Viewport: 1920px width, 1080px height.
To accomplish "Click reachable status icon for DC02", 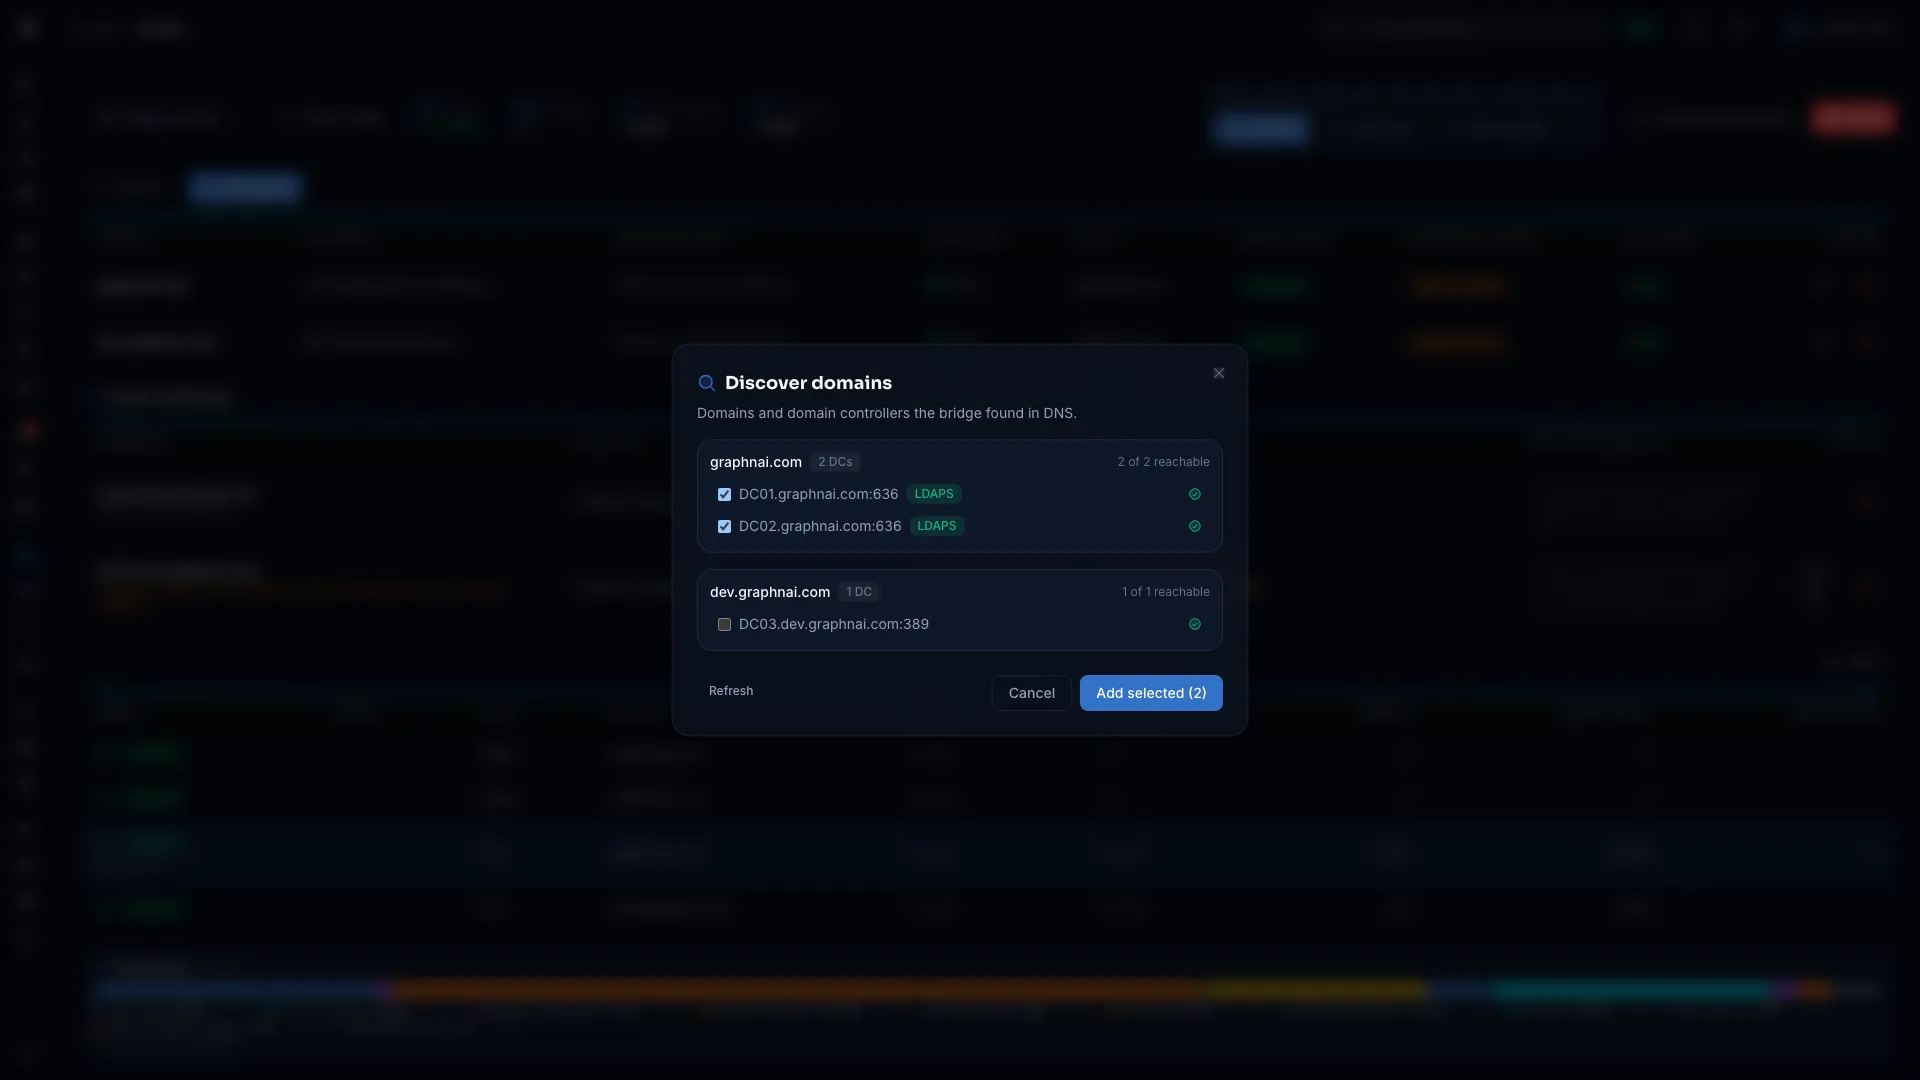I will point(1194,526).
